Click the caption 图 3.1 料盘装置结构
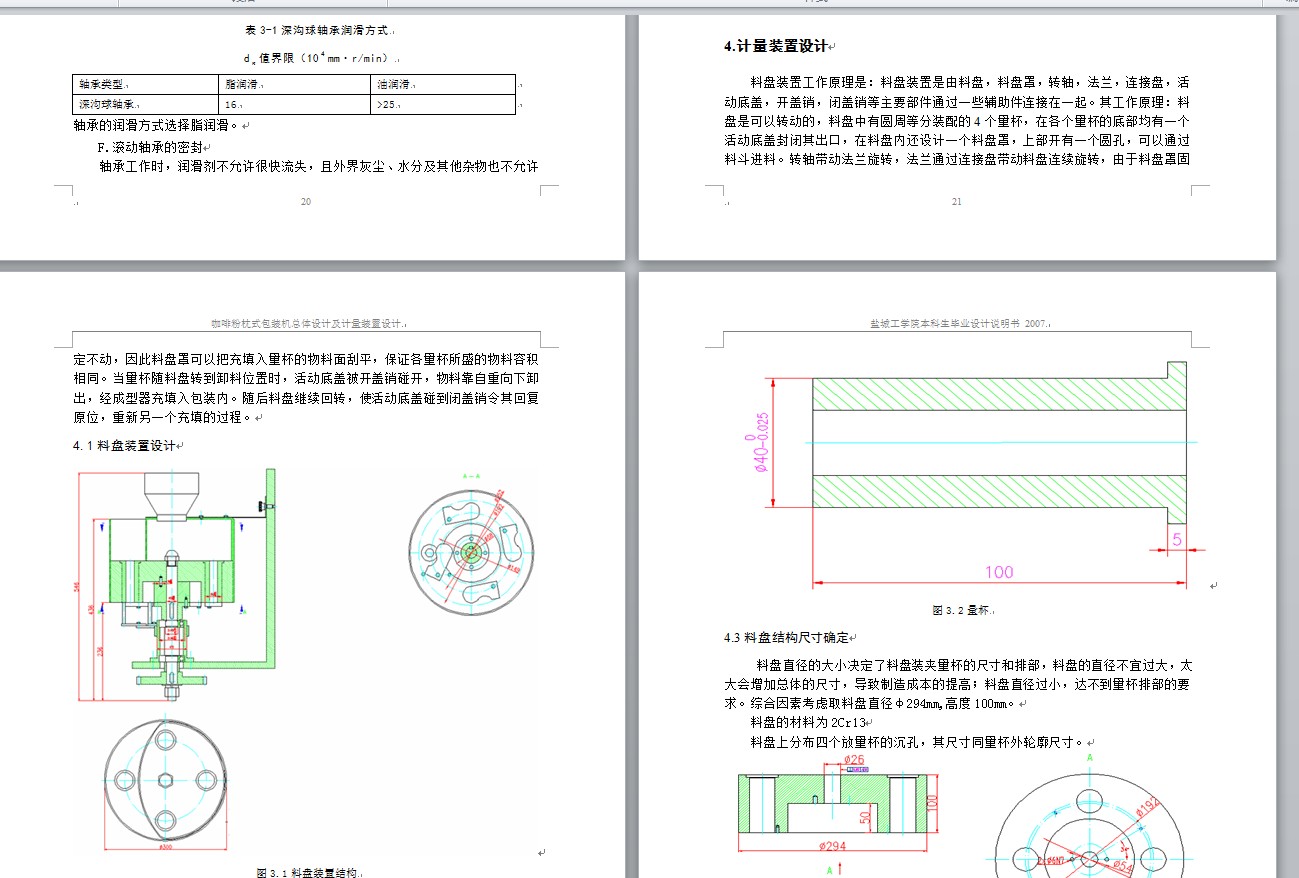 (309, 872)
